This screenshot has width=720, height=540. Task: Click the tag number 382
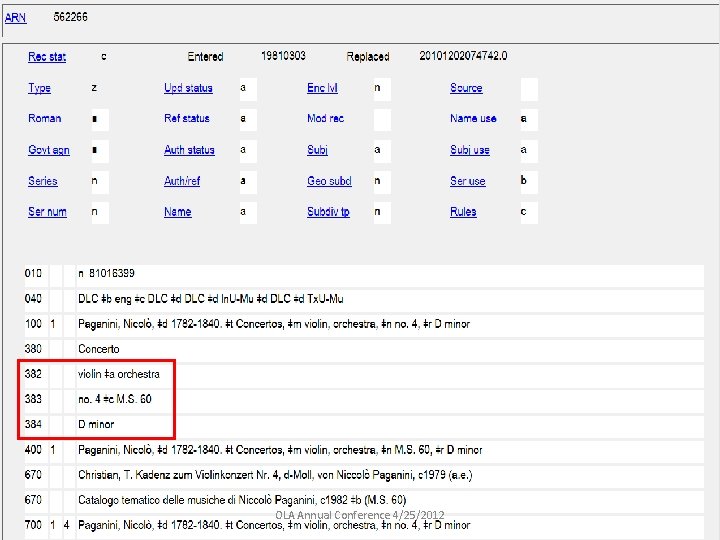33,374
